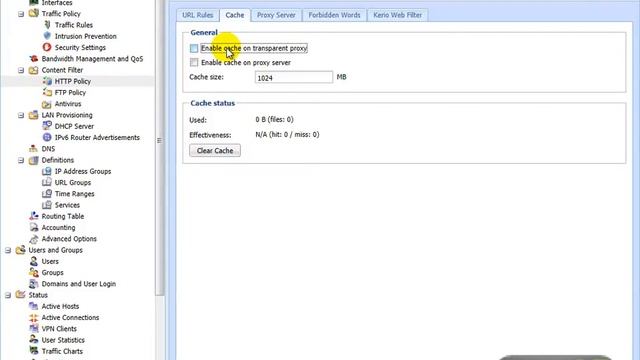The image size is (640, 360).
Task: Click the Security Settings red icon
Action: pos(47,47)
